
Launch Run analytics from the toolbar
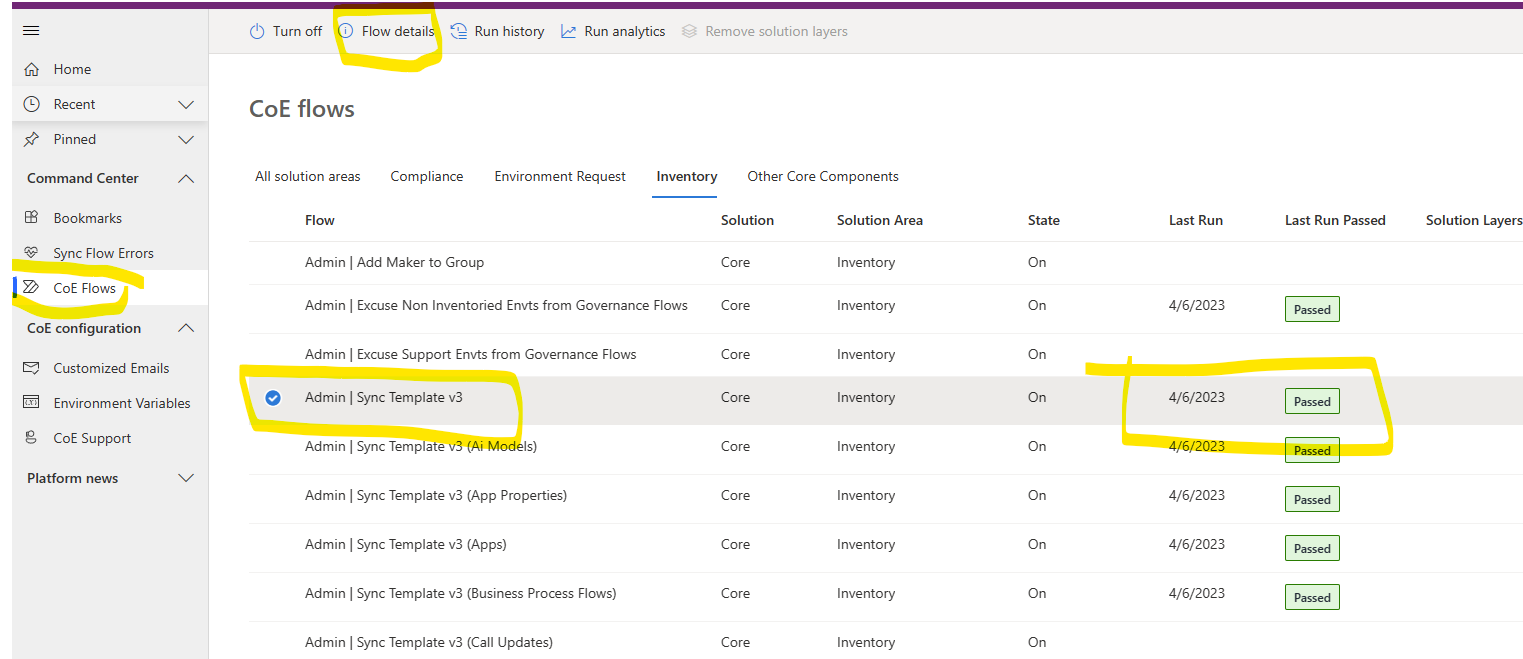tap(613, 31)
